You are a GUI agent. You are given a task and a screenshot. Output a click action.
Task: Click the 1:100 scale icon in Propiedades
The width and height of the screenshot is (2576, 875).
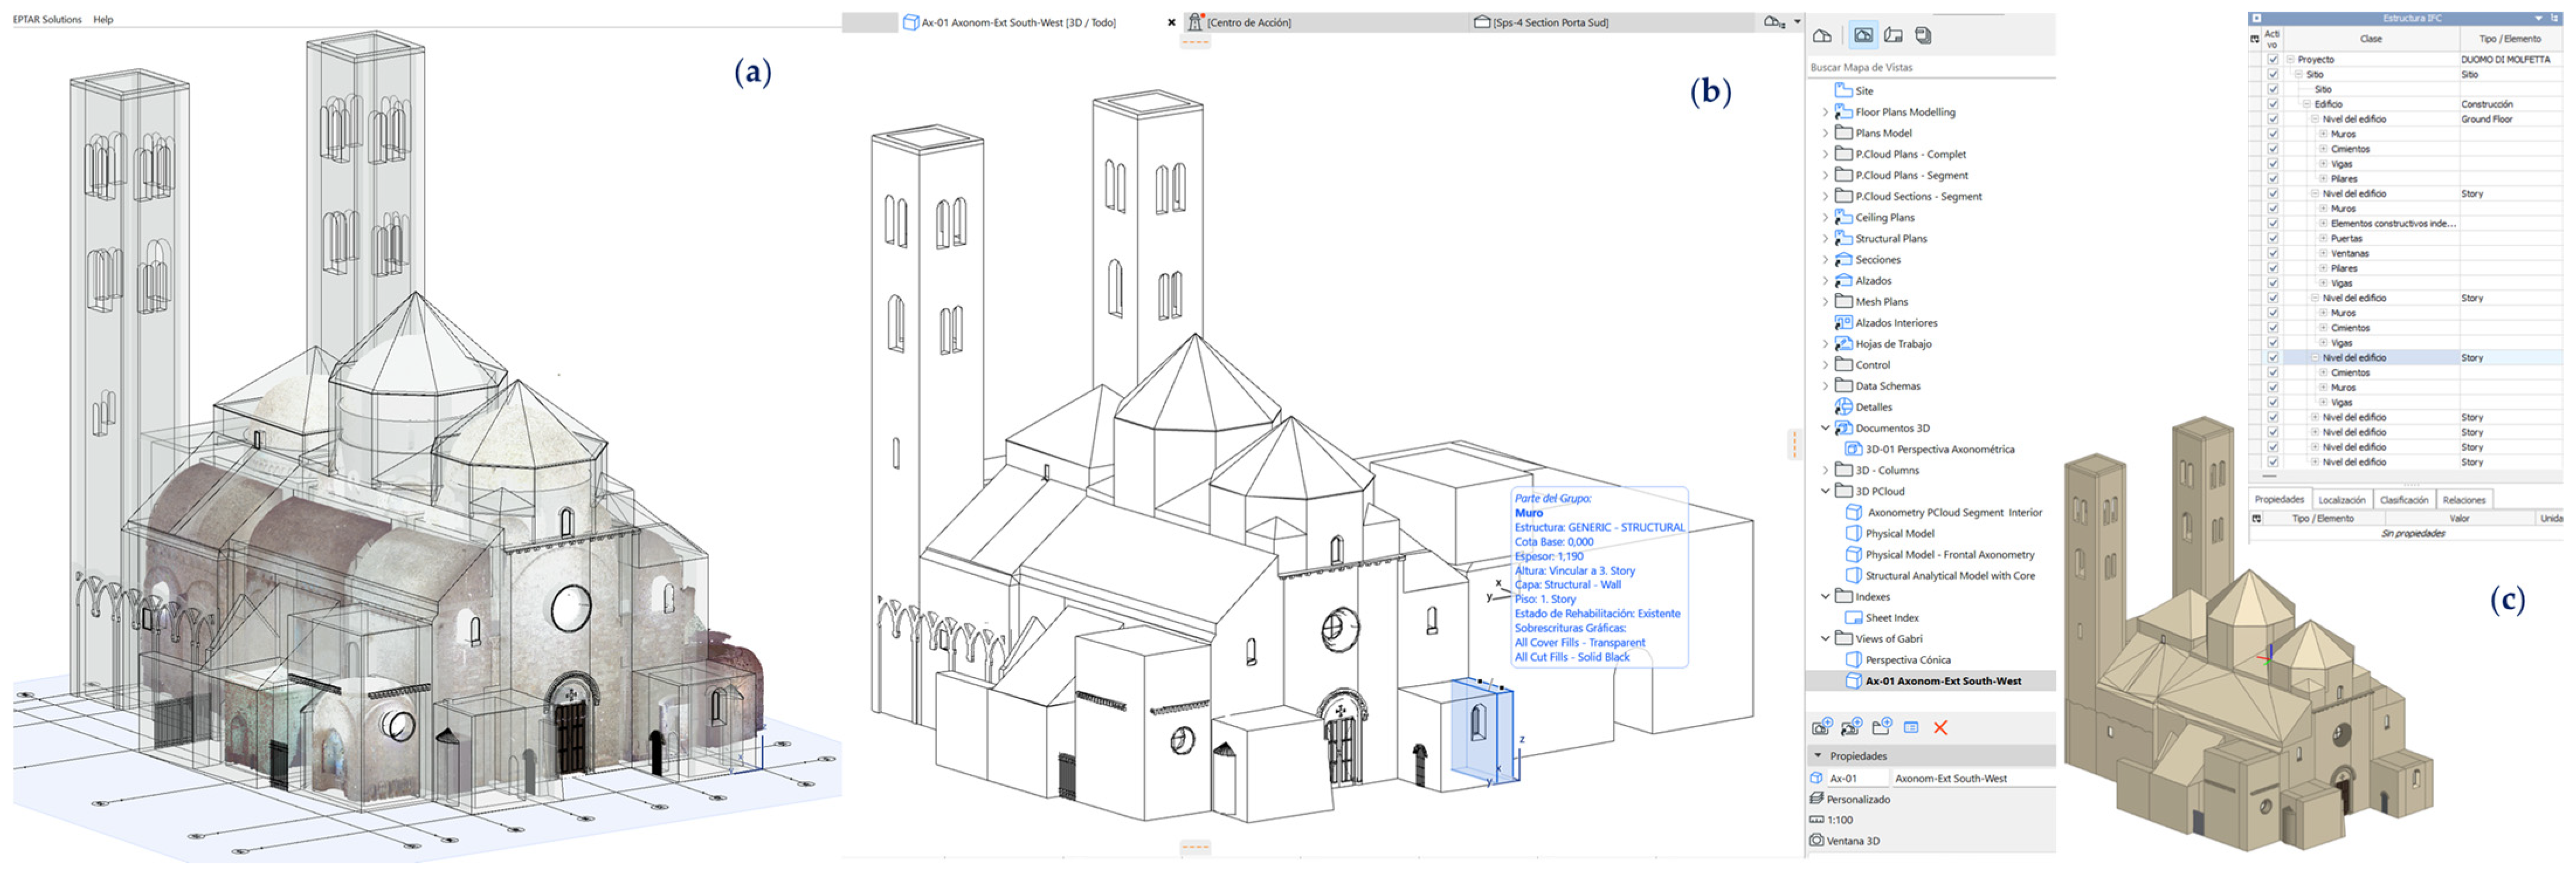tap(1816, 819)
